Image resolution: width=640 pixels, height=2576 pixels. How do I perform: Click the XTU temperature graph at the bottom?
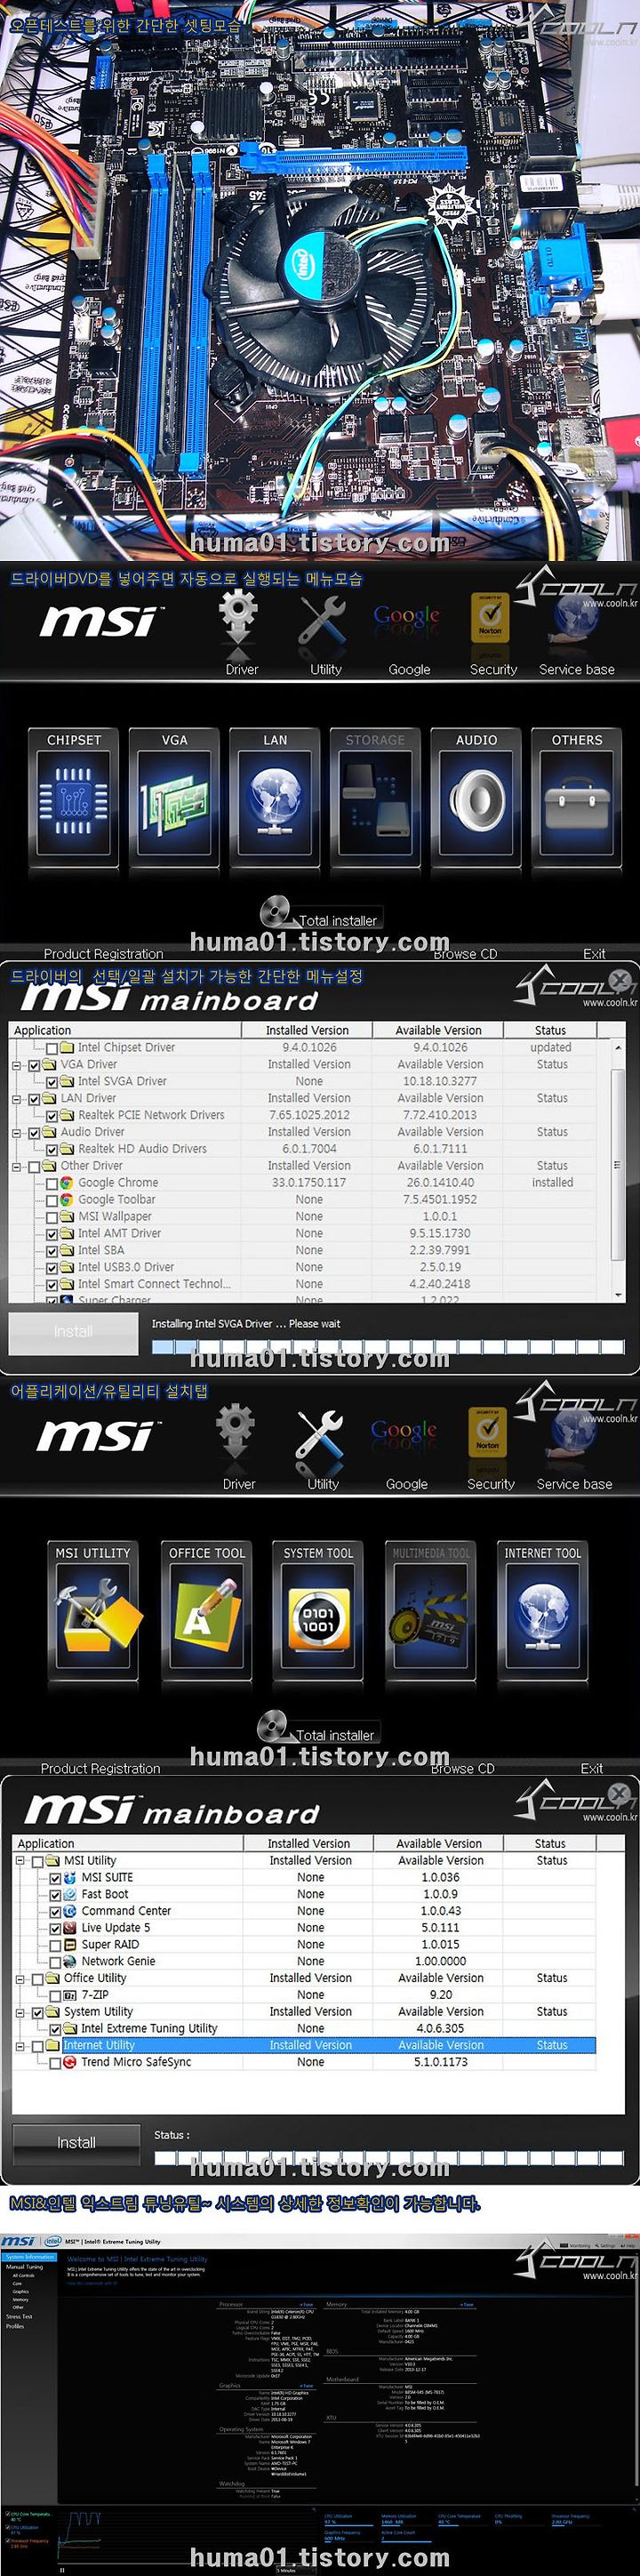coord(188,2538)
